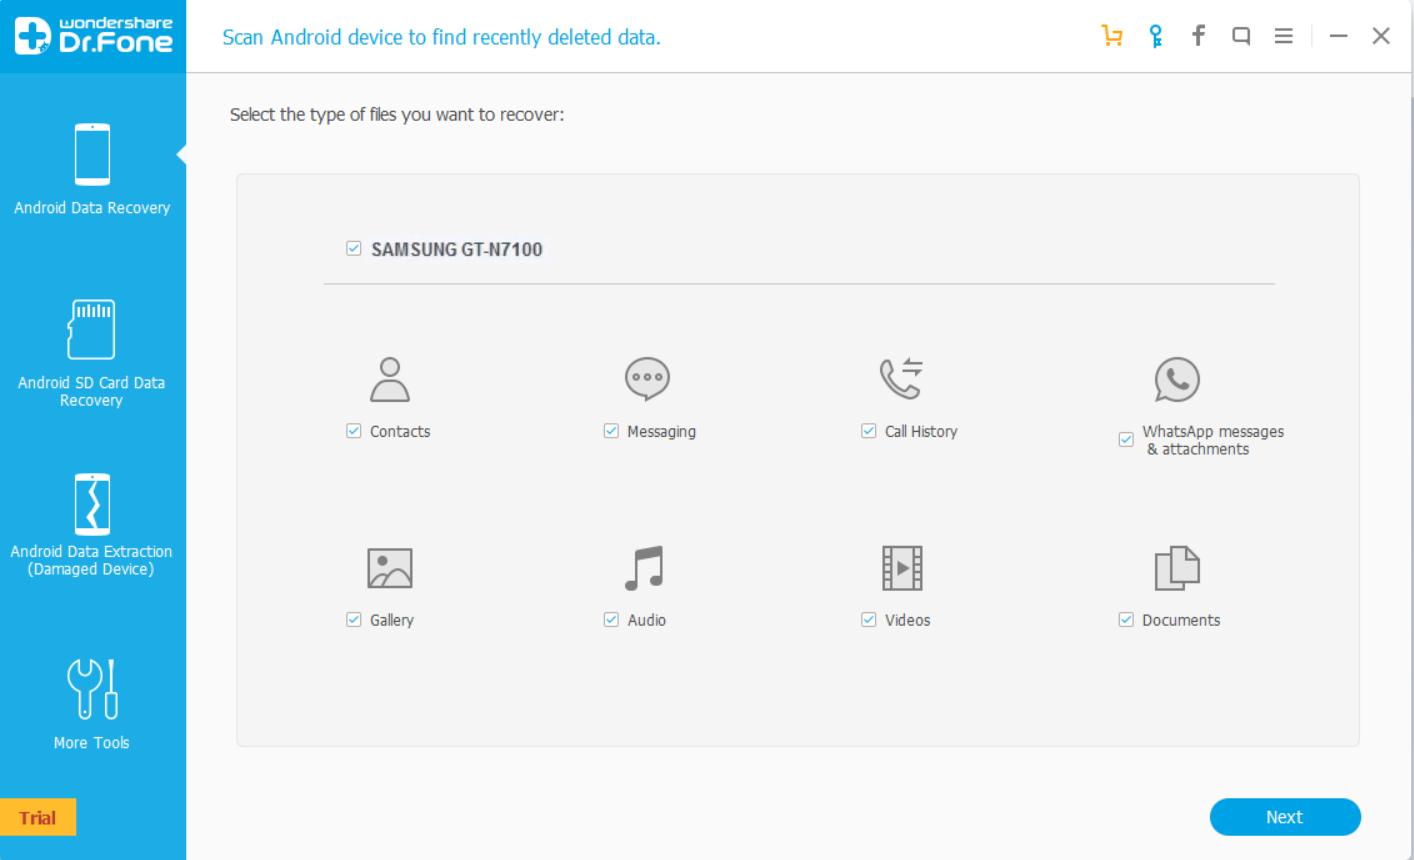Screen dimensions: 1414x860
Task: Click the Gallery picture icon
Action: 390,568
